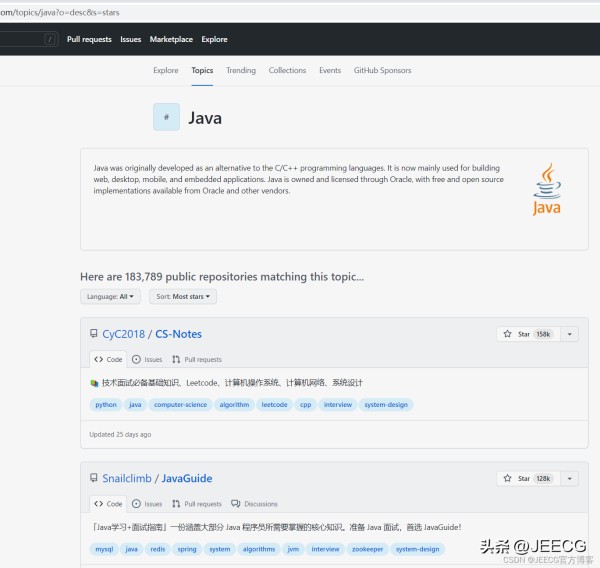Click the redis topic tag
This screenshot has width=600, height=568.
tap(158, 549)
